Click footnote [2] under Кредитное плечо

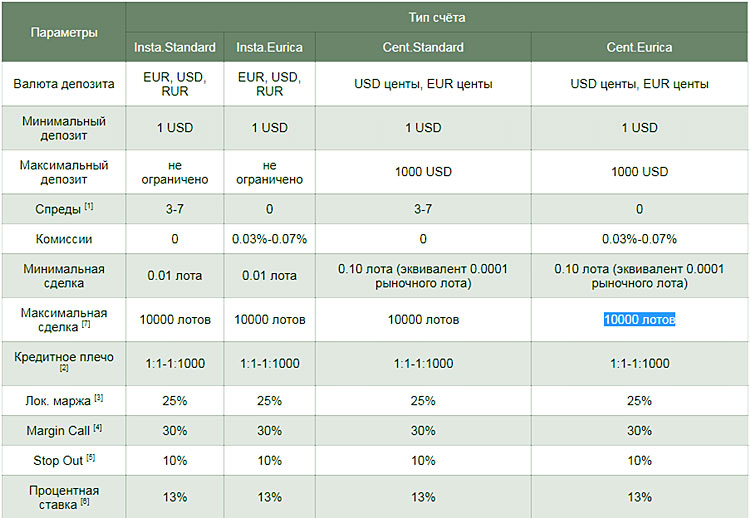[x=63, y=369]
